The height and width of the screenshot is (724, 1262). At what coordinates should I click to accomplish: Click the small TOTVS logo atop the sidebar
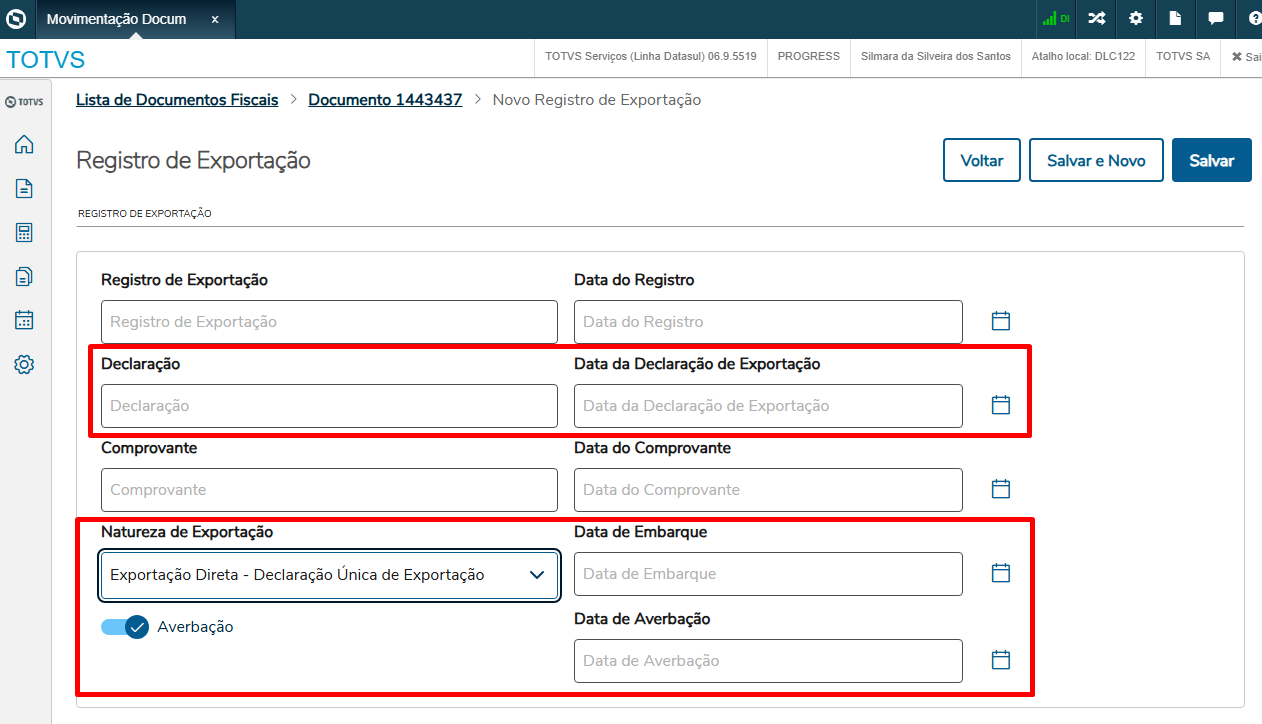[x=24, y=101]
